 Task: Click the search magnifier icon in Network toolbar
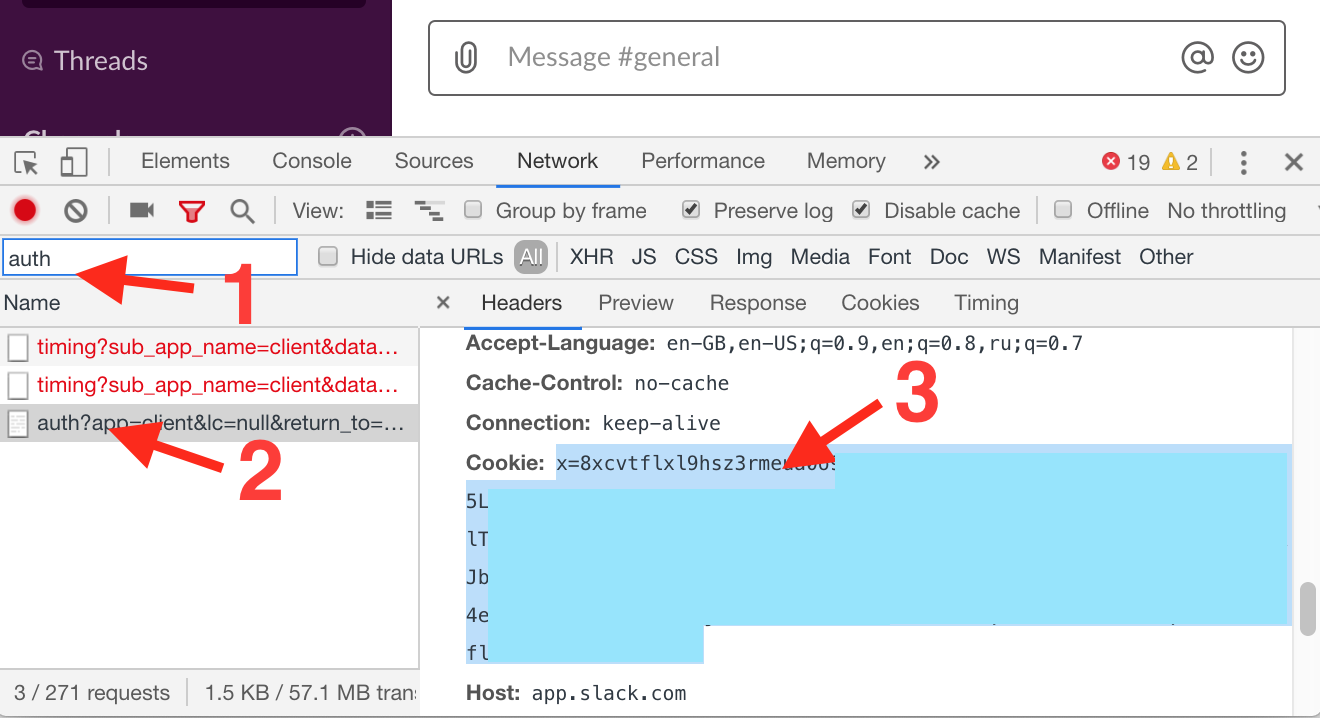(242, 211)
